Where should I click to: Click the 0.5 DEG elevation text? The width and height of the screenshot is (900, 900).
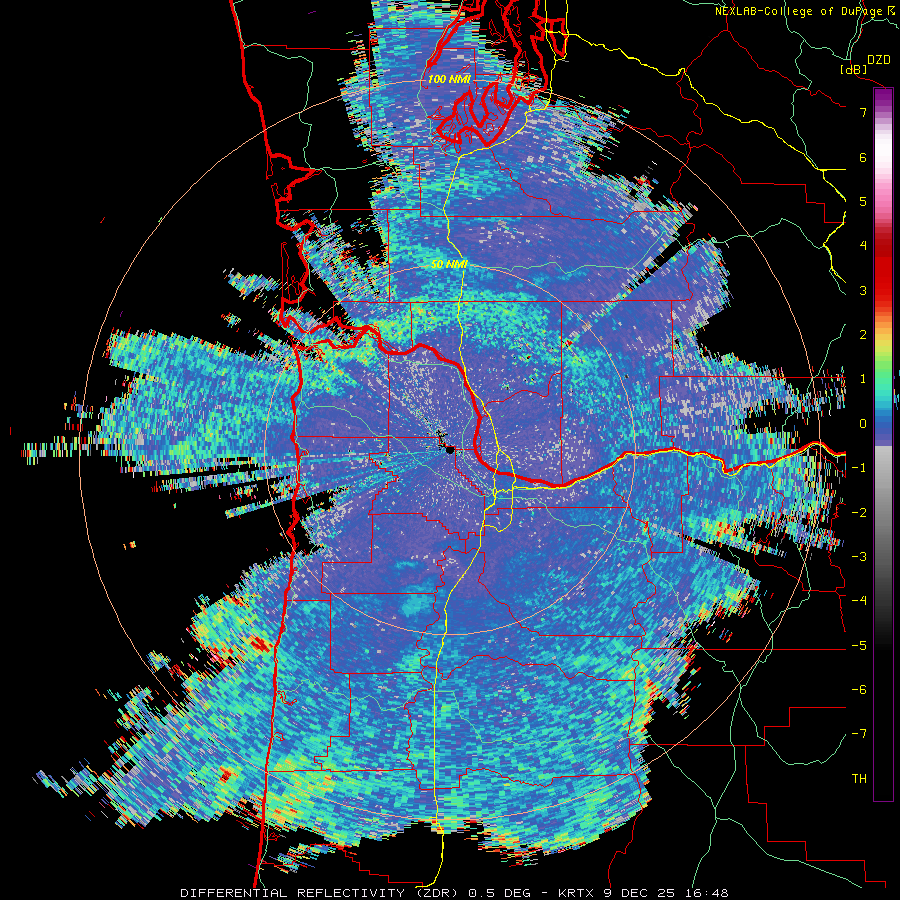point(501,893)
